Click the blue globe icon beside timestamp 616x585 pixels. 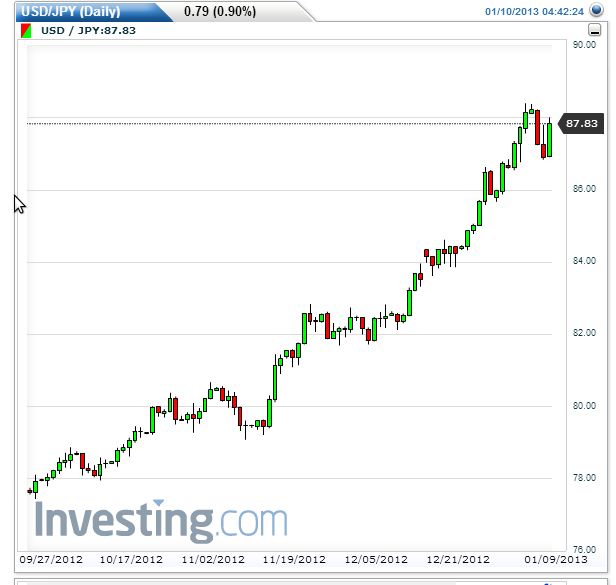596,10
